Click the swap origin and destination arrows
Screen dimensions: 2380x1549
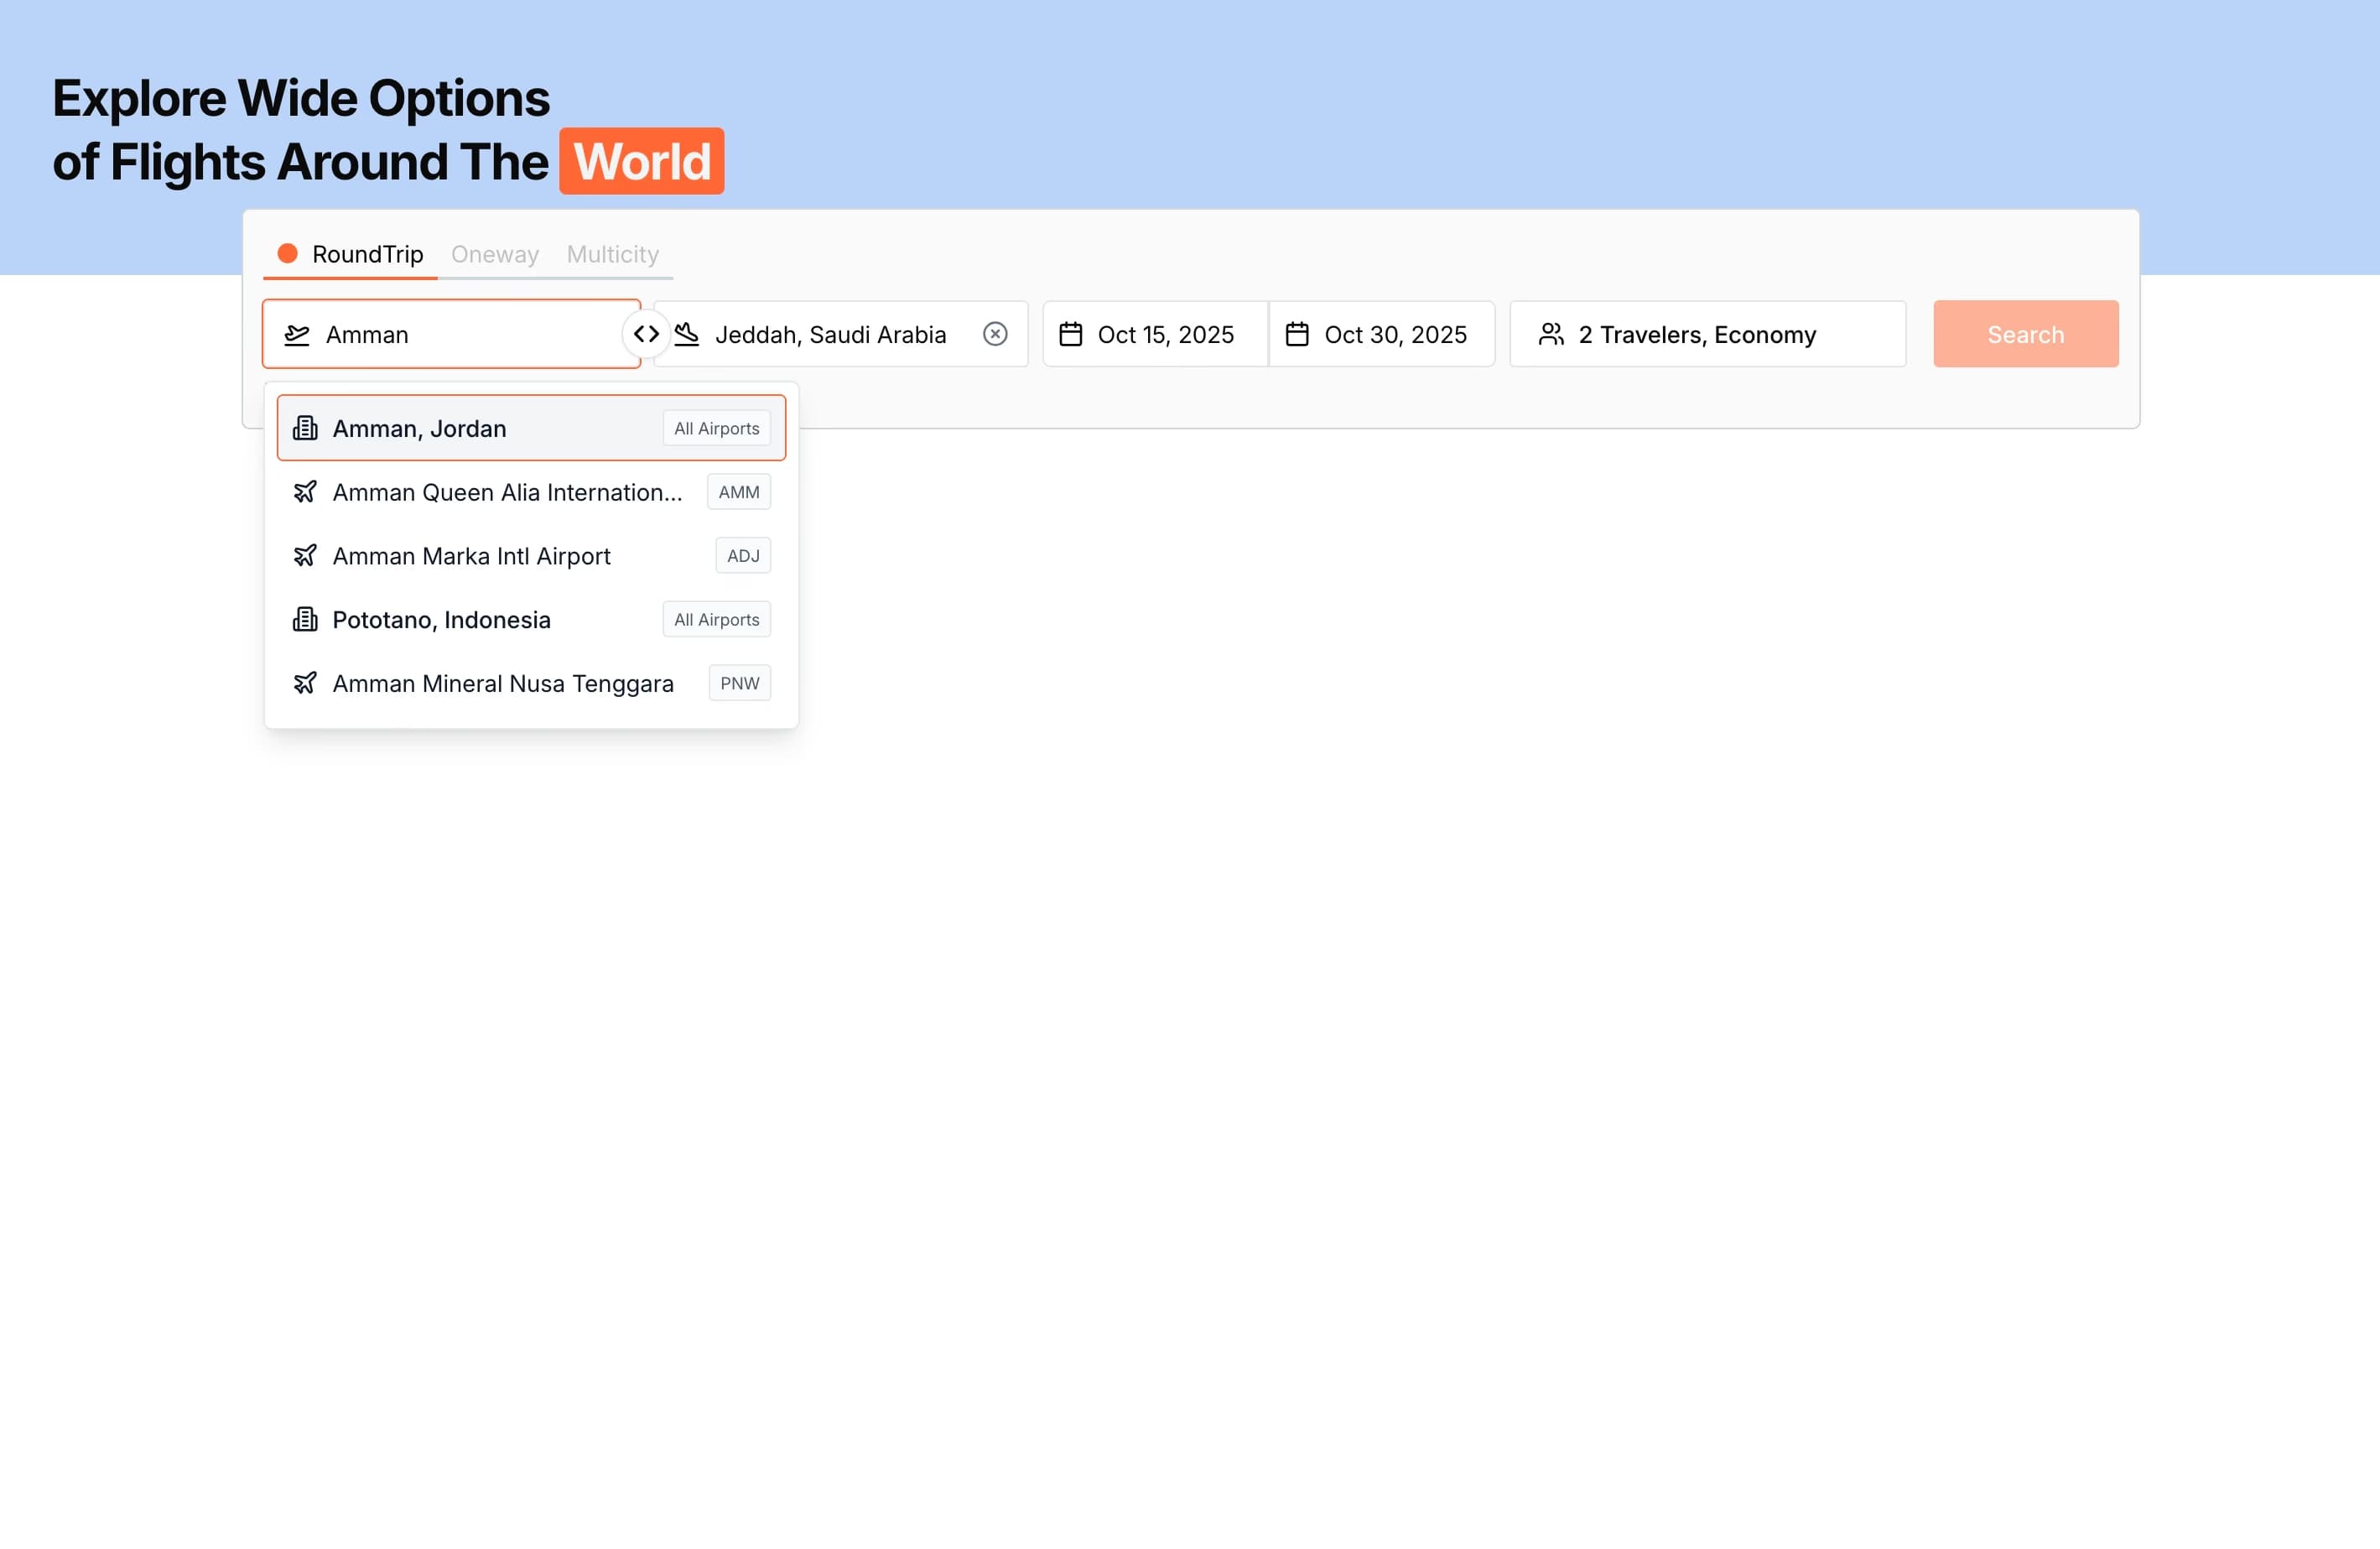pos(647,334)
